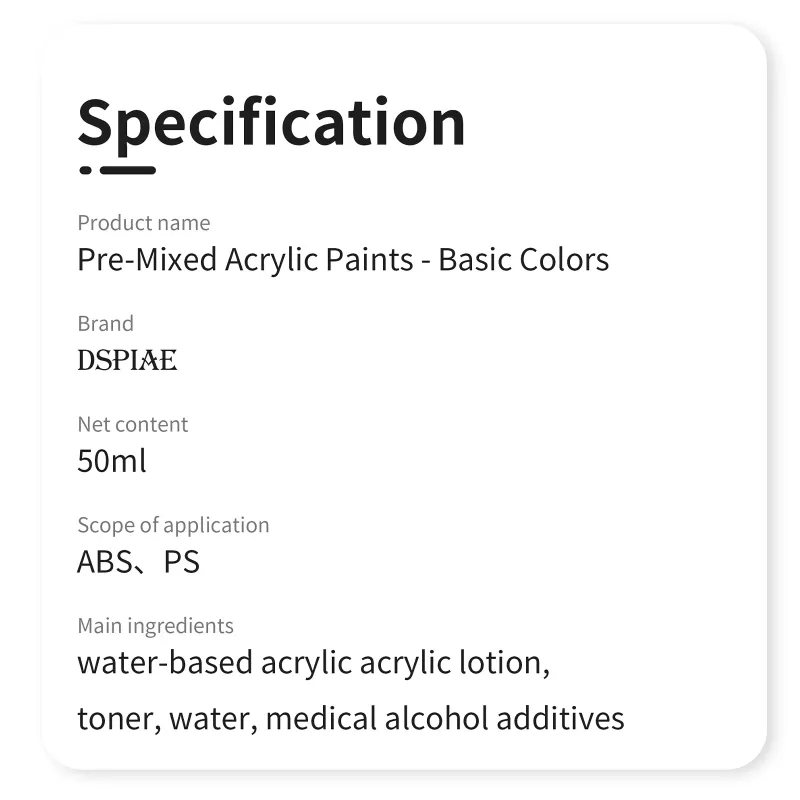Click the Product name label
The image size is (800, 800).
click(x=143, y=223)
